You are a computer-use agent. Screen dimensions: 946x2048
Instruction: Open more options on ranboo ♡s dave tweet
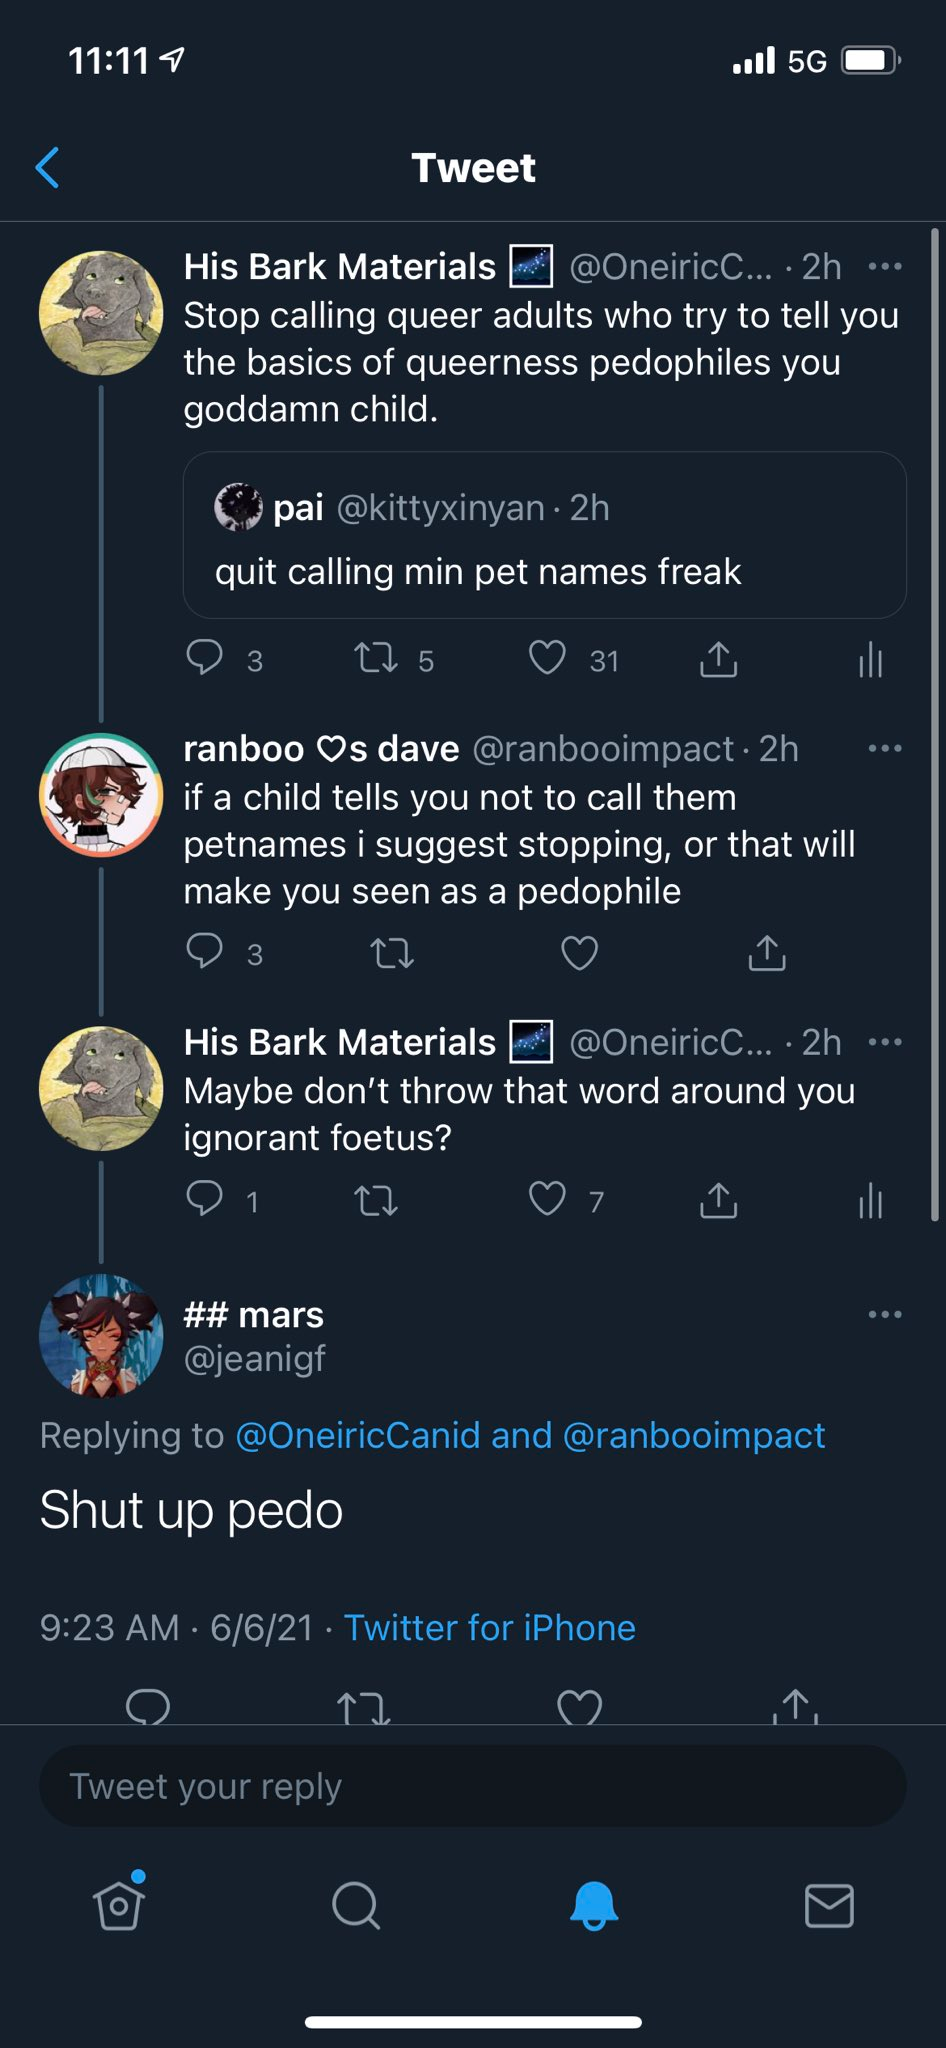tap(885, 748)
